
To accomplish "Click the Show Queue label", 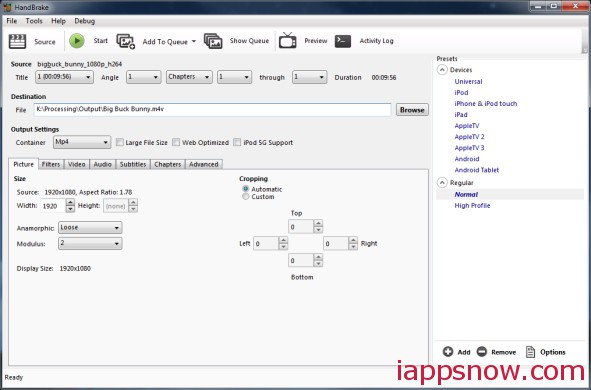I will click(x=249, y=41).
